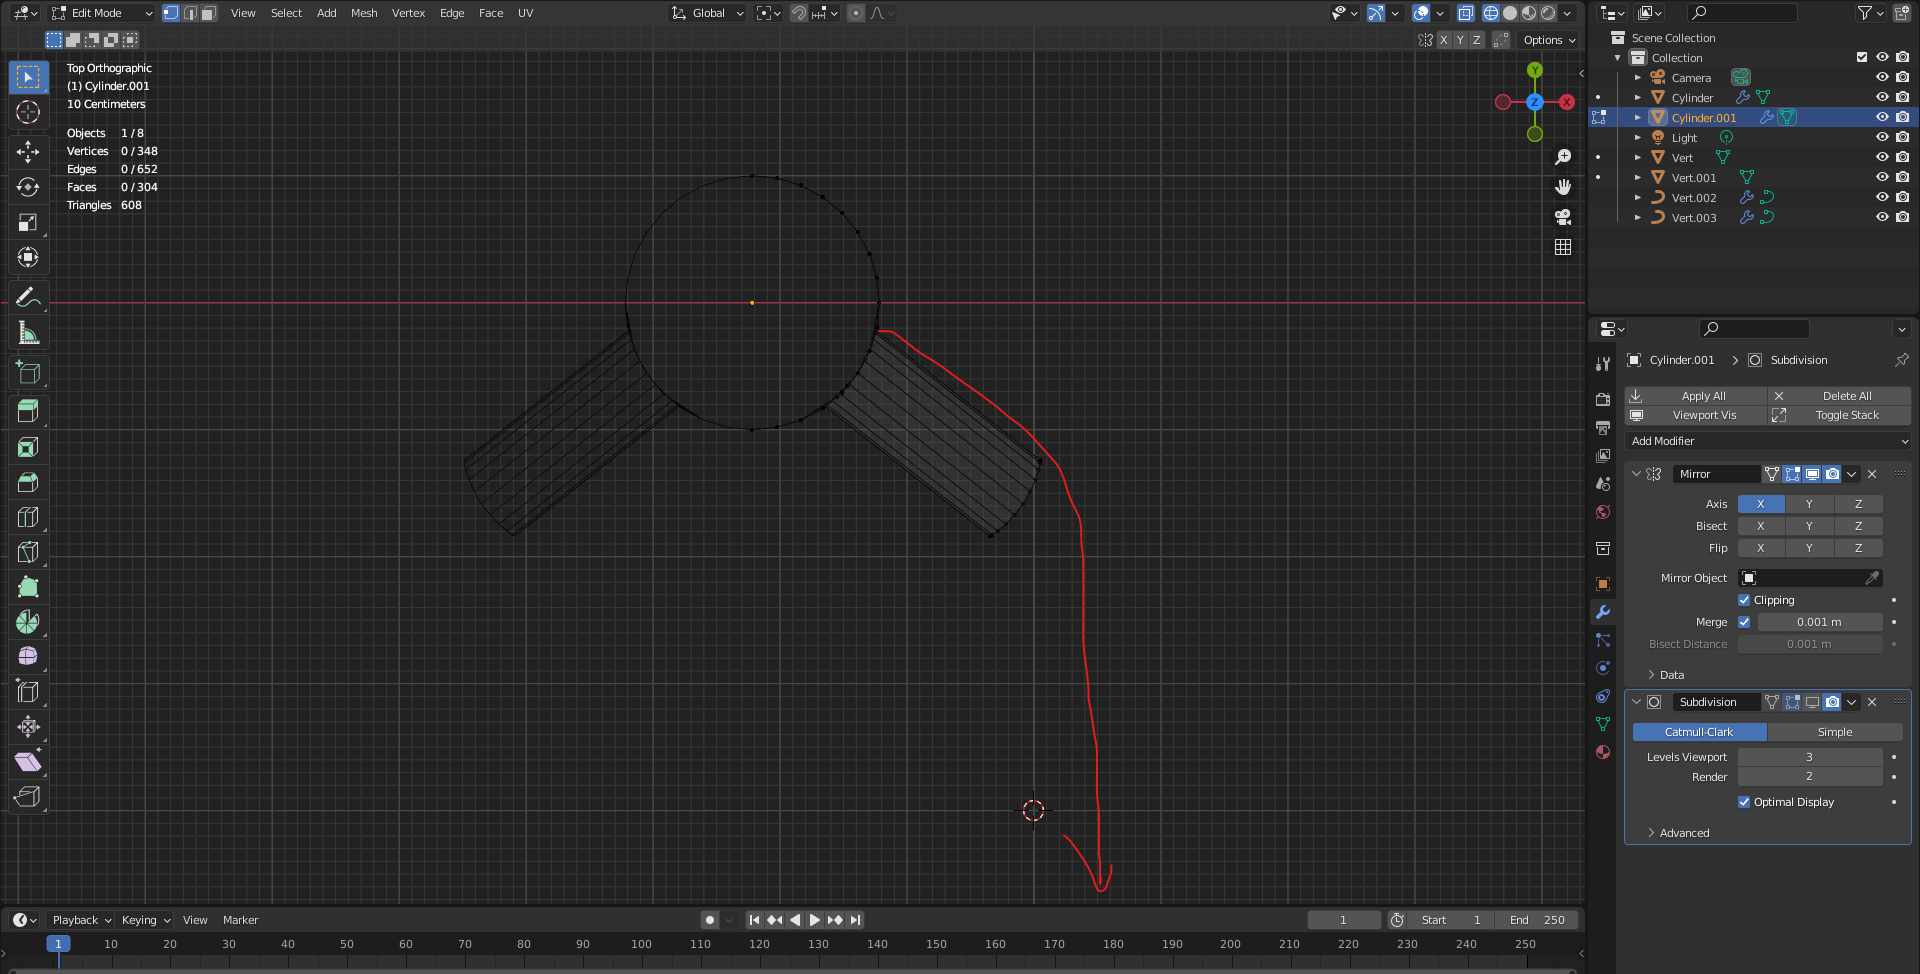This screenshot has height=974, width=1920.
Task: Open the Material properties tab
Action: (1603, 752)
